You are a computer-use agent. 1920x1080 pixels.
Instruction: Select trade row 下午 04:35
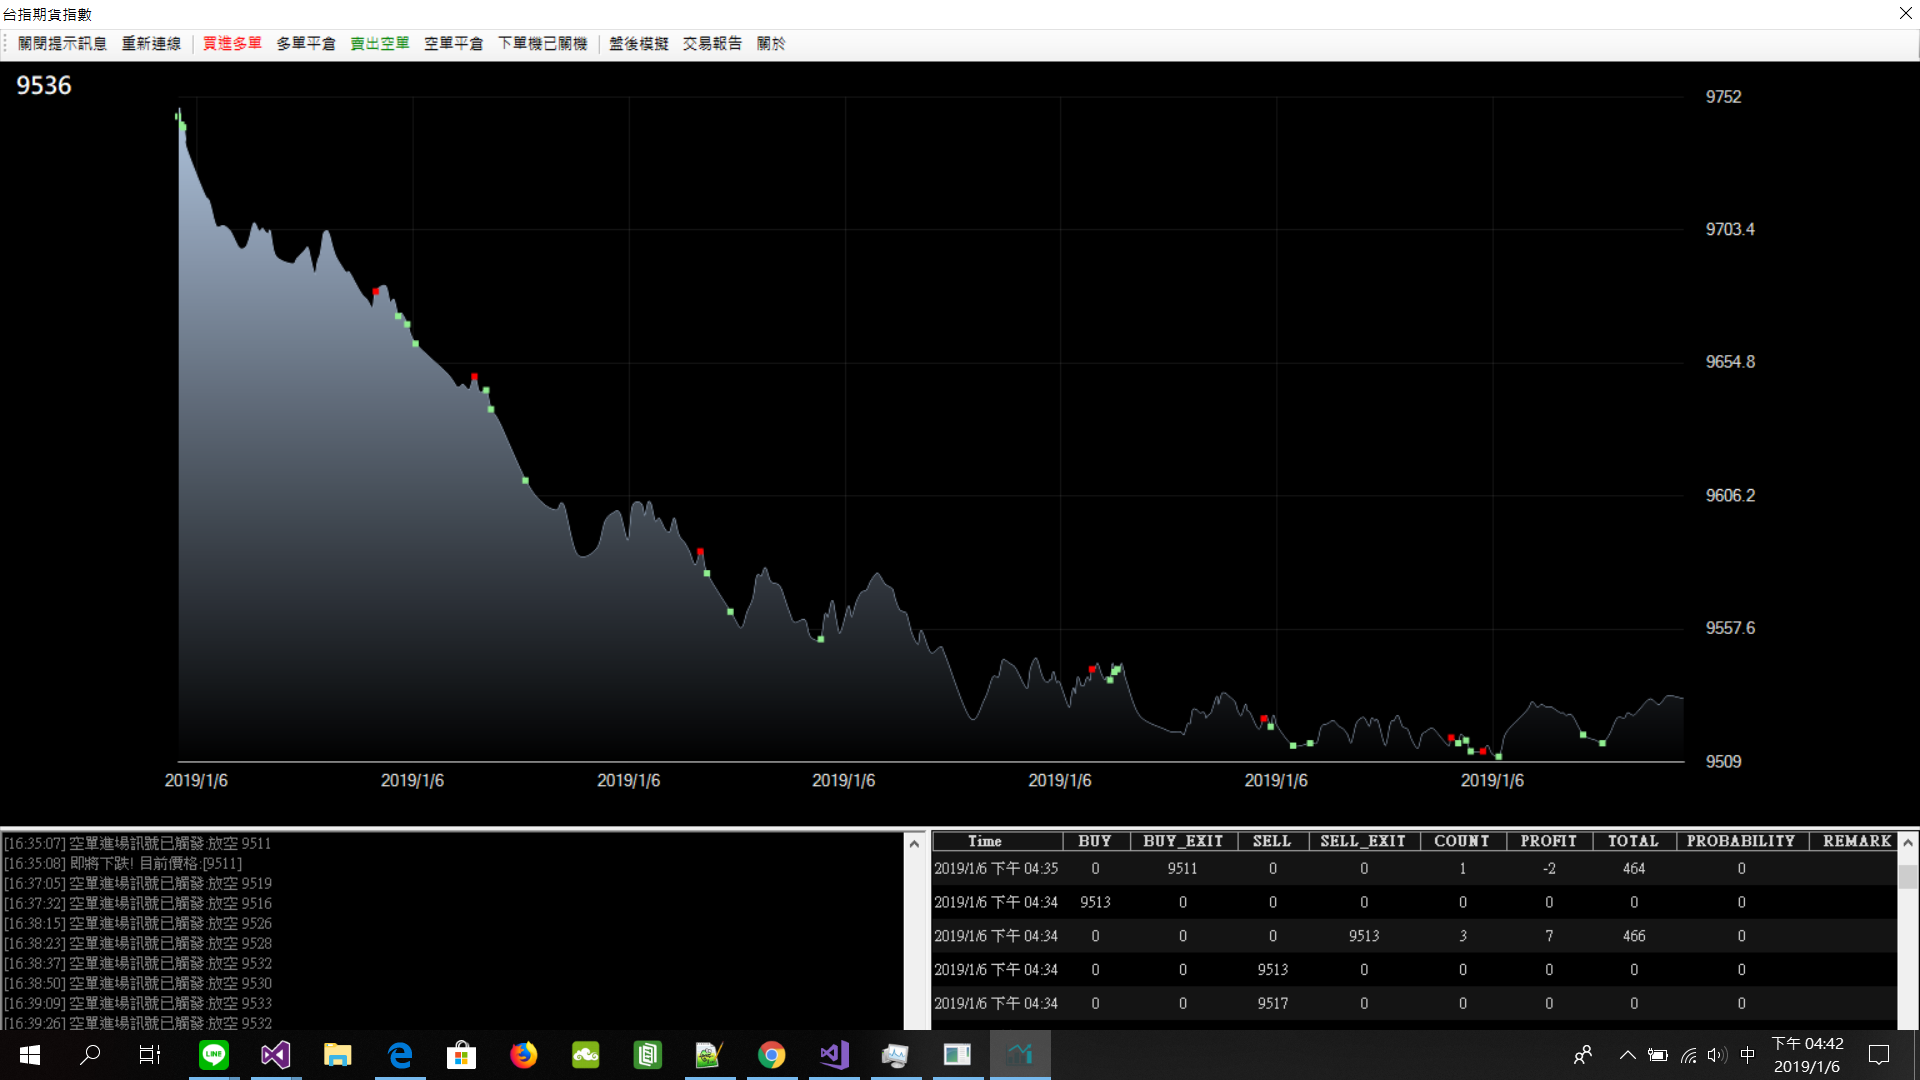pyautogui.click(x=1414, y=869)
